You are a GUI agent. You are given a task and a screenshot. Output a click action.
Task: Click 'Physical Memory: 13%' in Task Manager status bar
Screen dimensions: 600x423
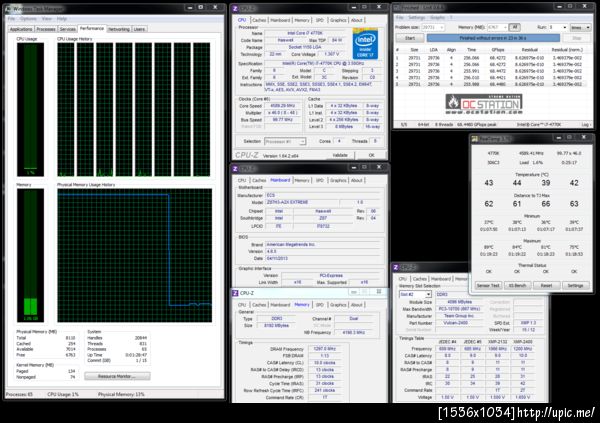121,394
